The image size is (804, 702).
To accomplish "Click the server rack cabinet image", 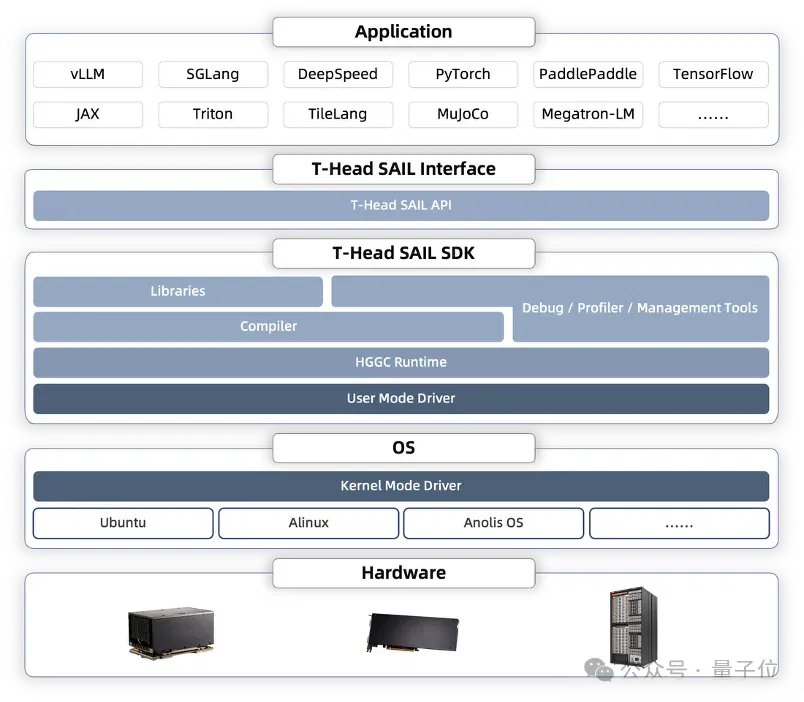I will point(633,626).
